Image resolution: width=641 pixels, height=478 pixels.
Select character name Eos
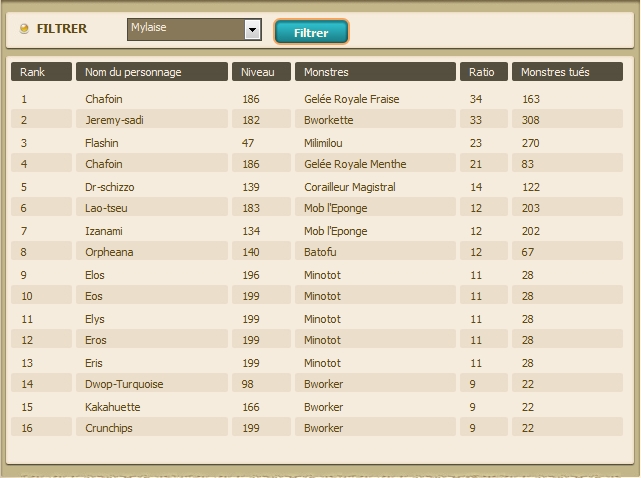(94, 296)
